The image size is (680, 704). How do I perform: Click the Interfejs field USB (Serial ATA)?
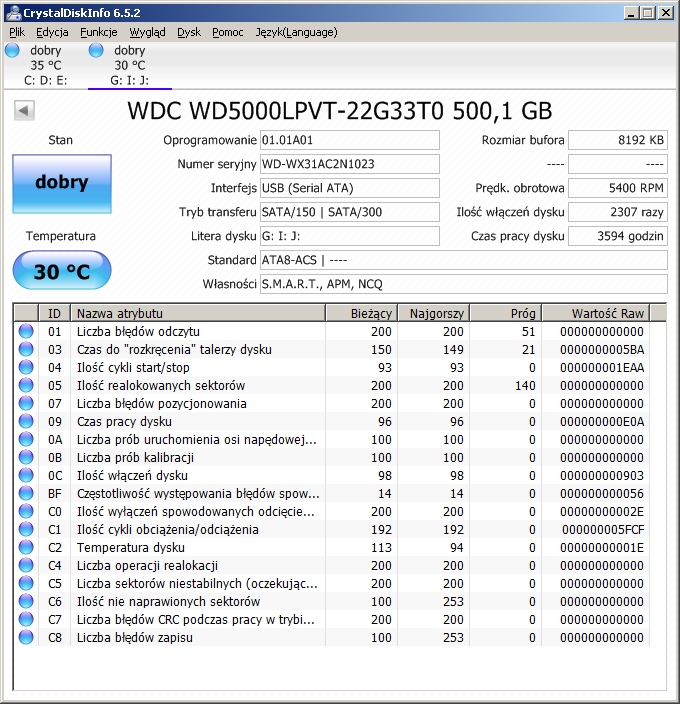tap(350, 188)
